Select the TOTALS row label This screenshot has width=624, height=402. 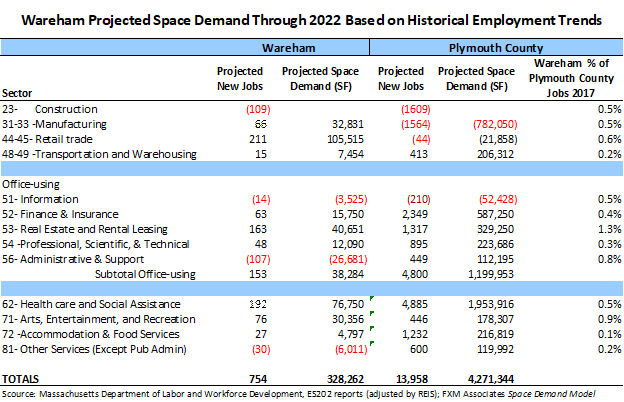click(20, 379)
